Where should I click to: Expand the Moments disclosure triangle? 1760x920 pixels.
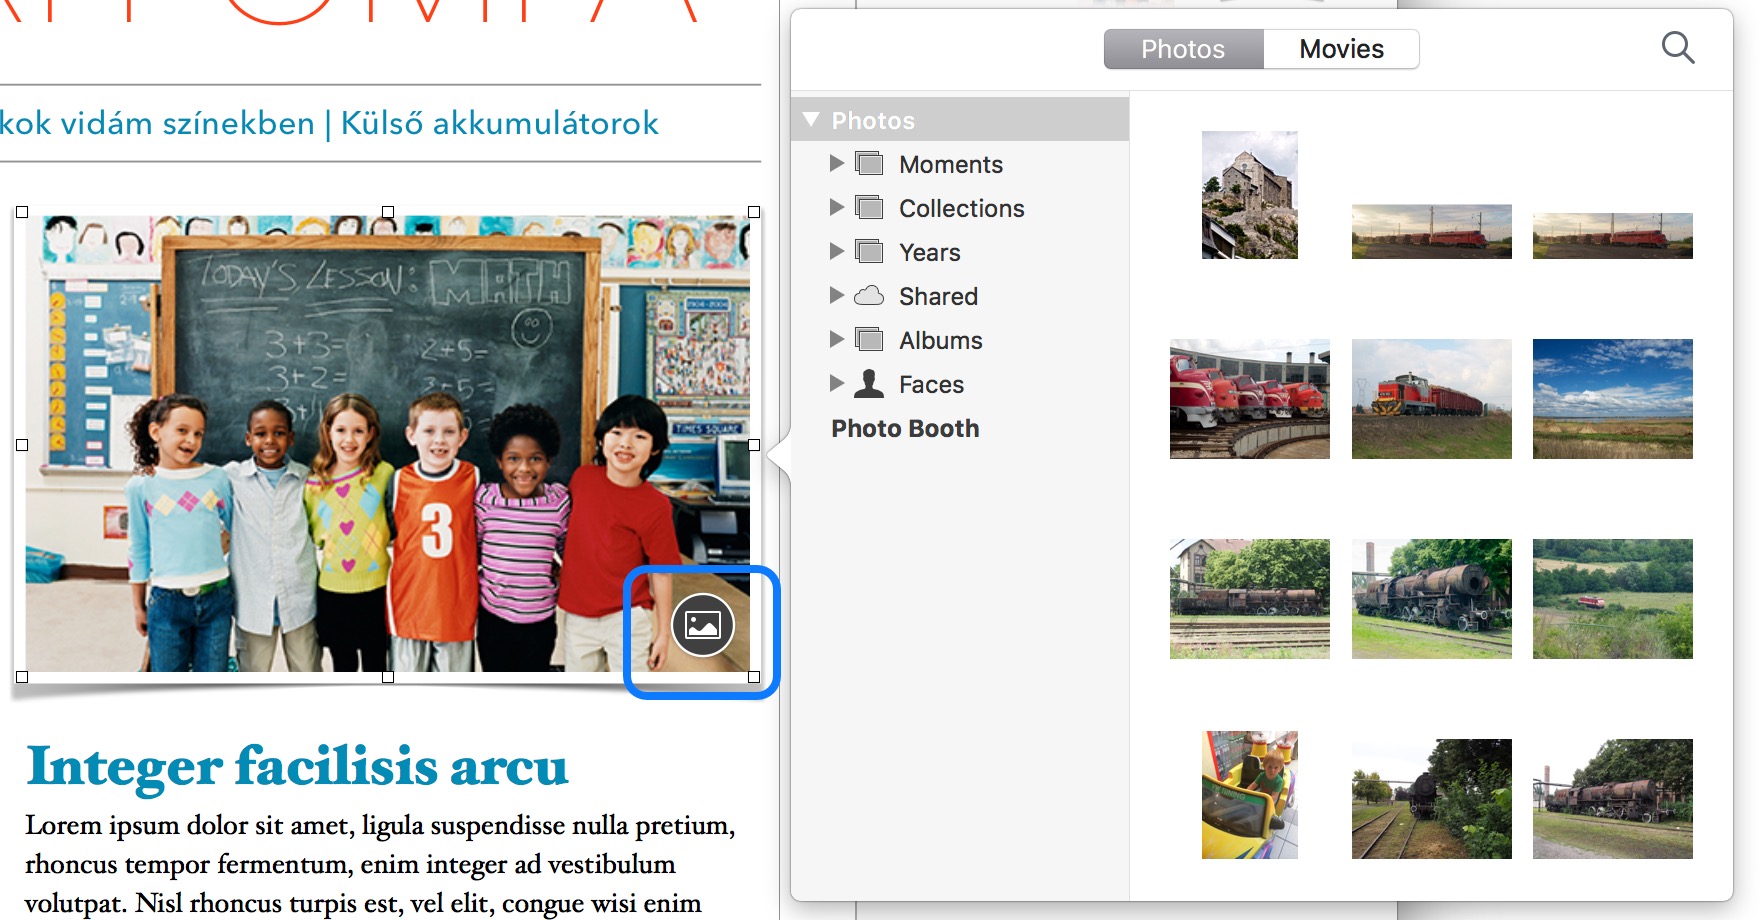coord(837,163)
